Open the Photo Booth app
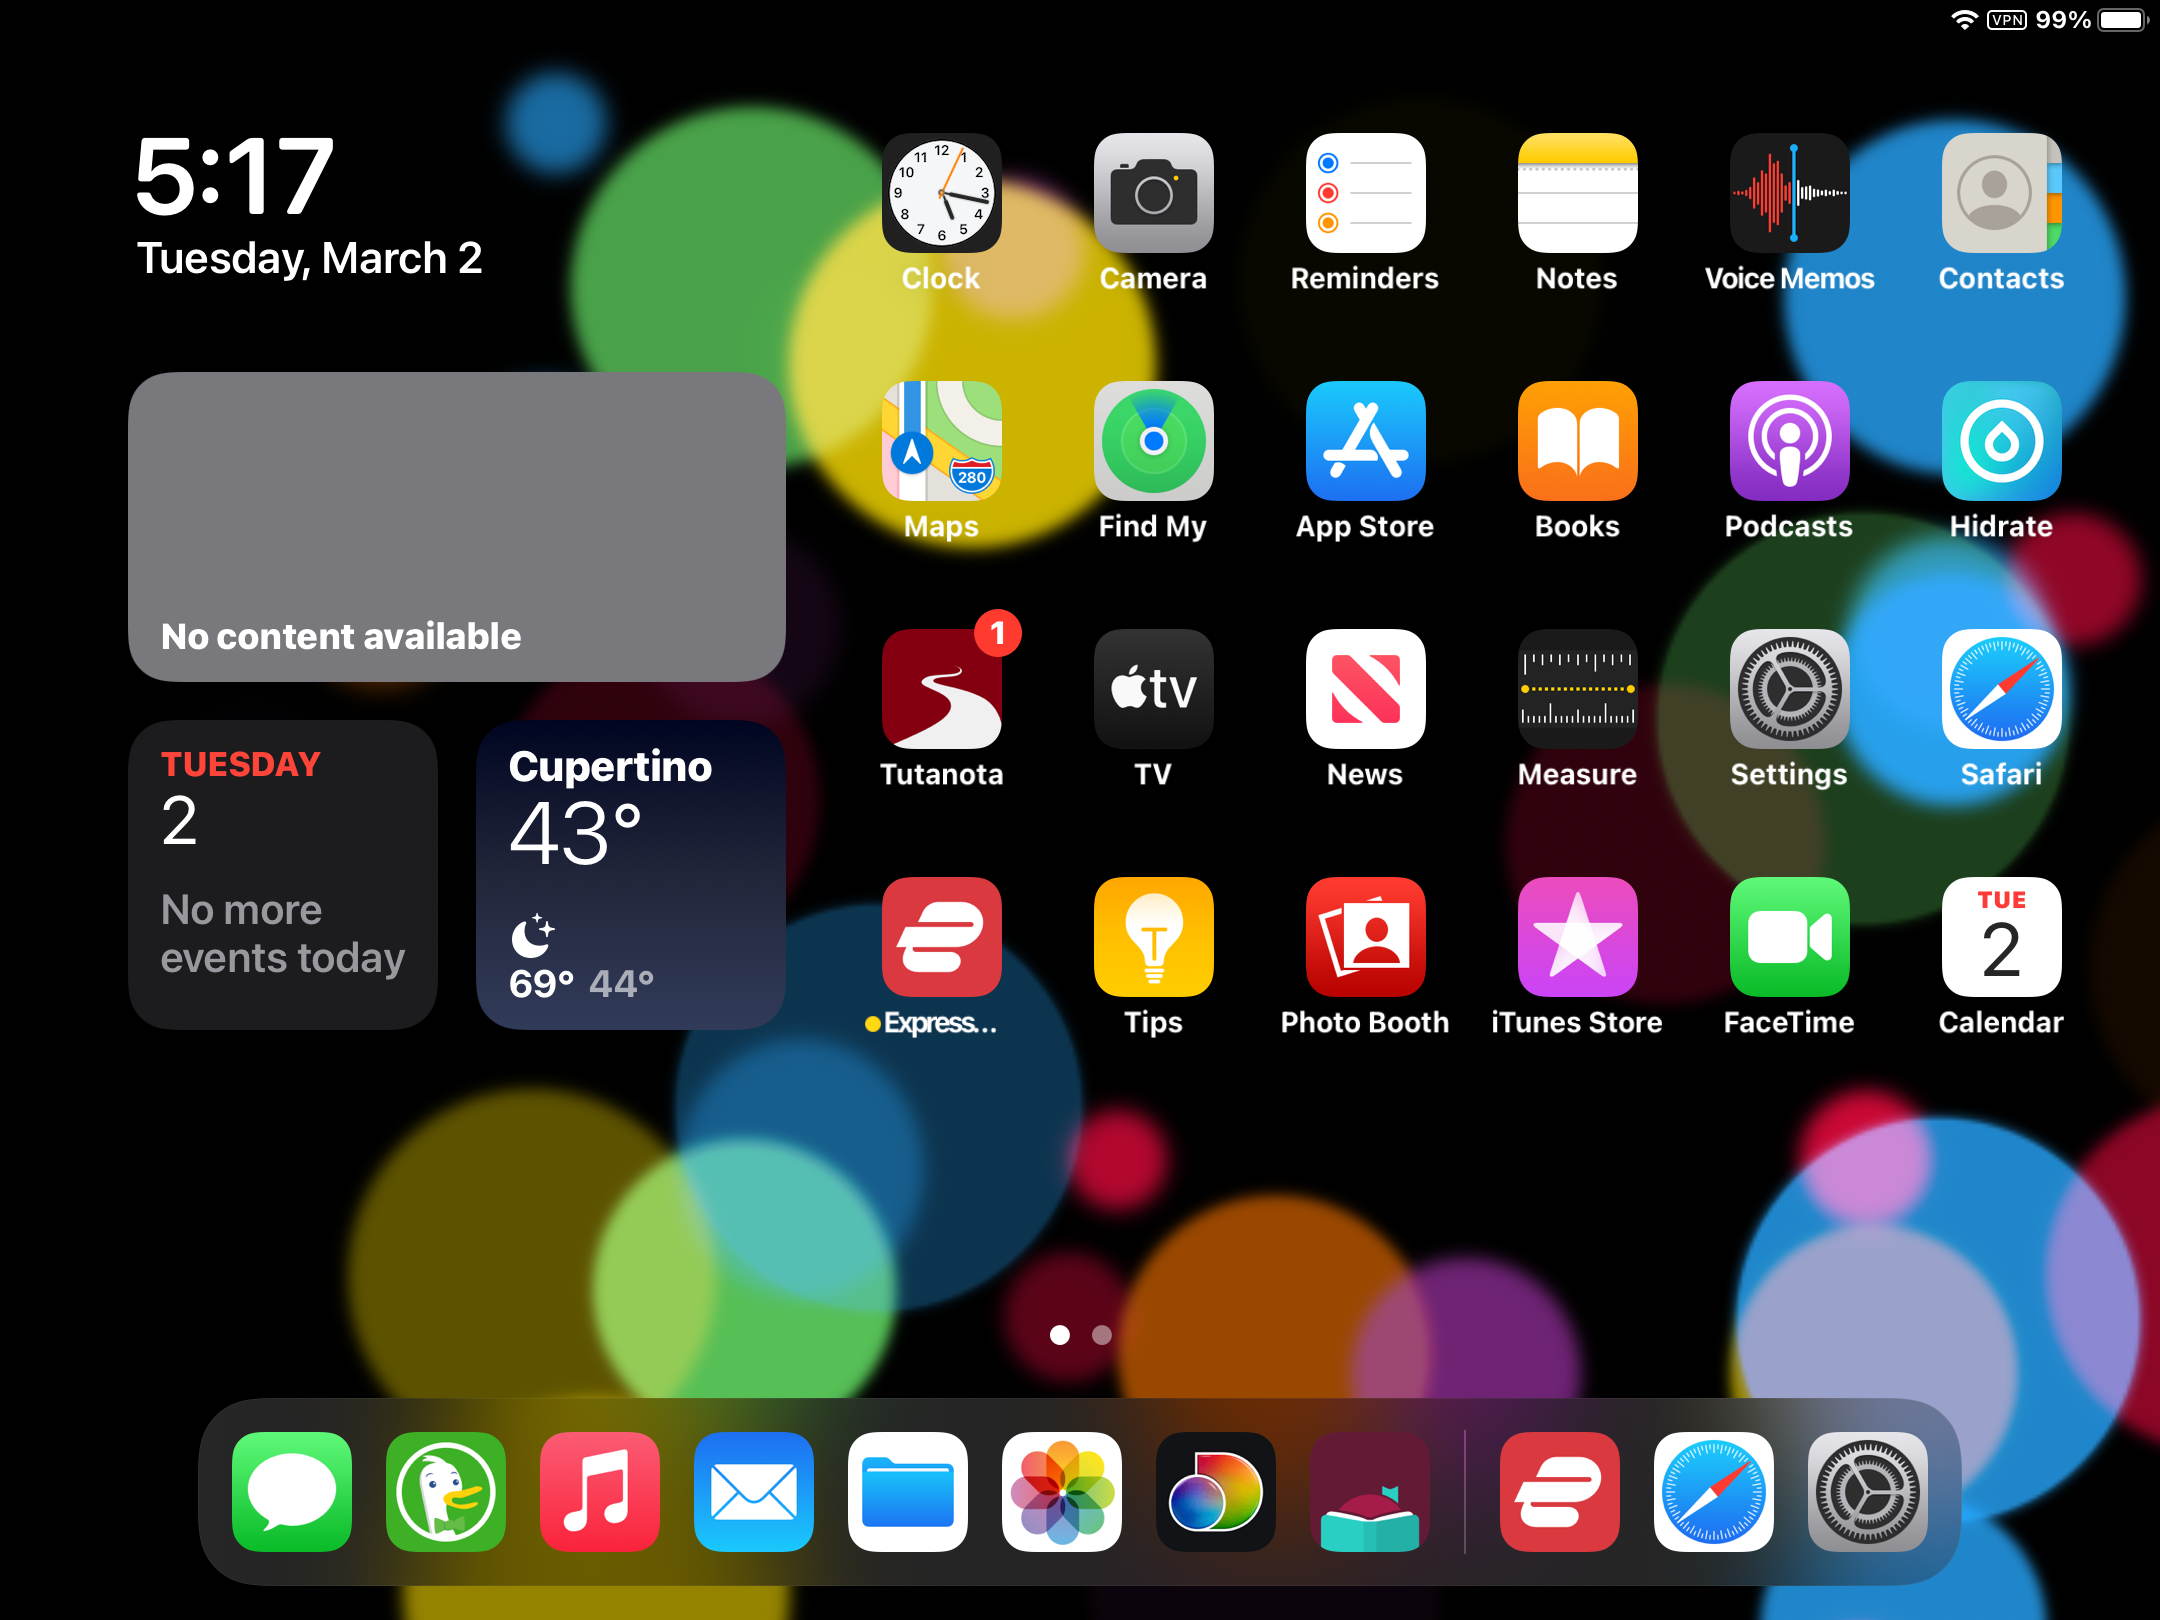2160x1620 pixels. point(1365,937)
